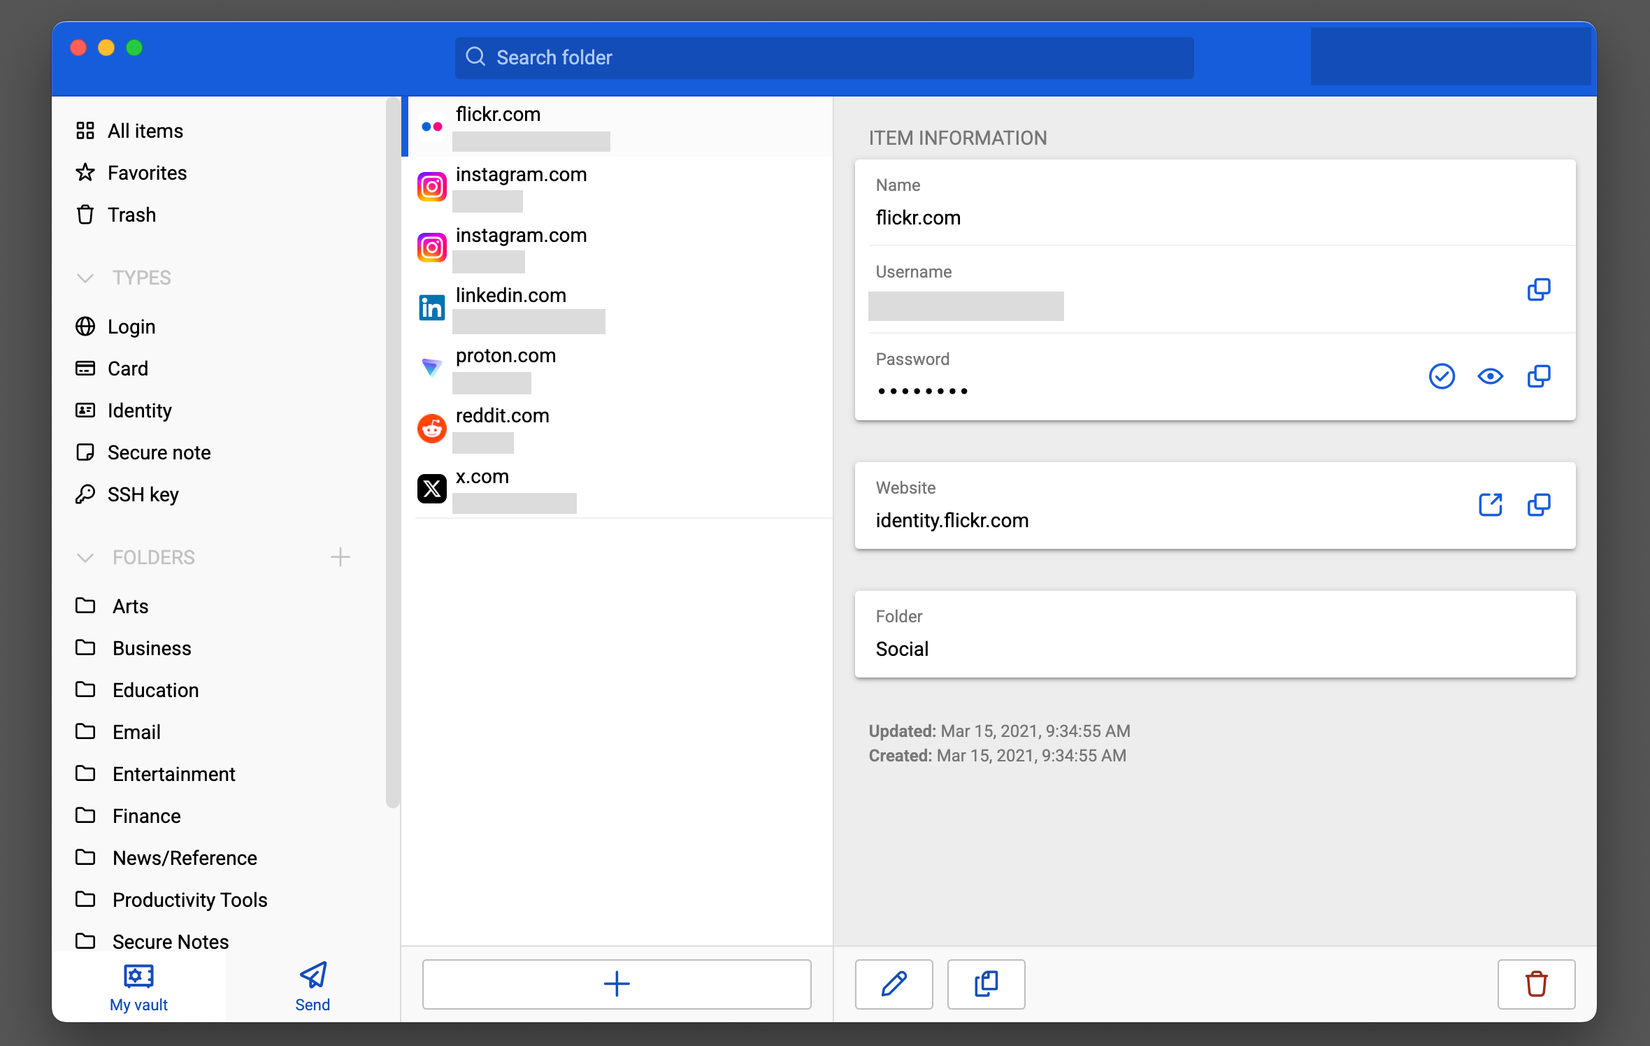Viewport: 1650px width, 1046px height.
Task: Select the Favorites filter
Action: (147, 172)
